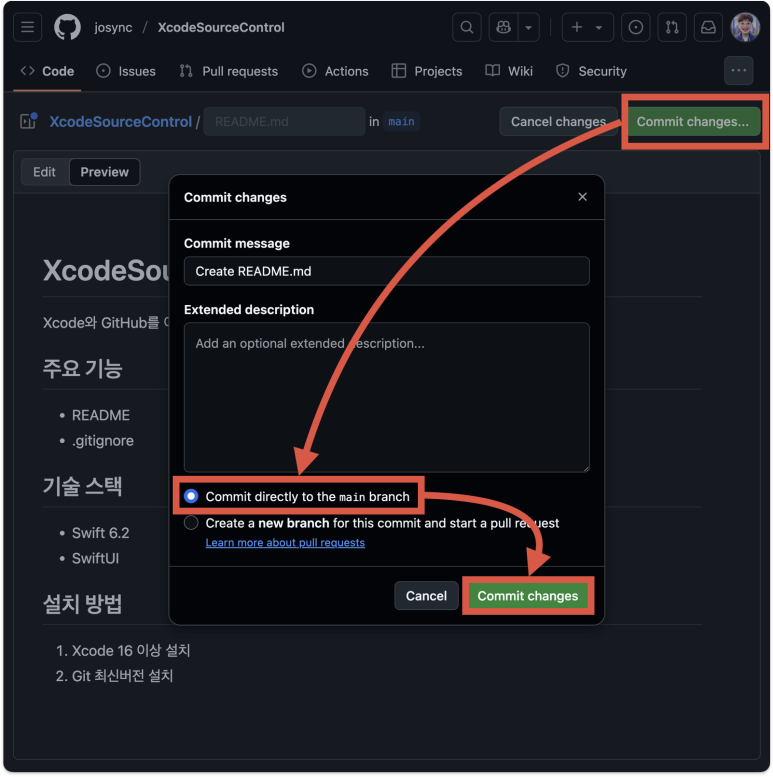Image resolution: width=773 pixels, height=777 pixels.
Task: Open the create new plus menu
Action: click(x=588, y=27)
